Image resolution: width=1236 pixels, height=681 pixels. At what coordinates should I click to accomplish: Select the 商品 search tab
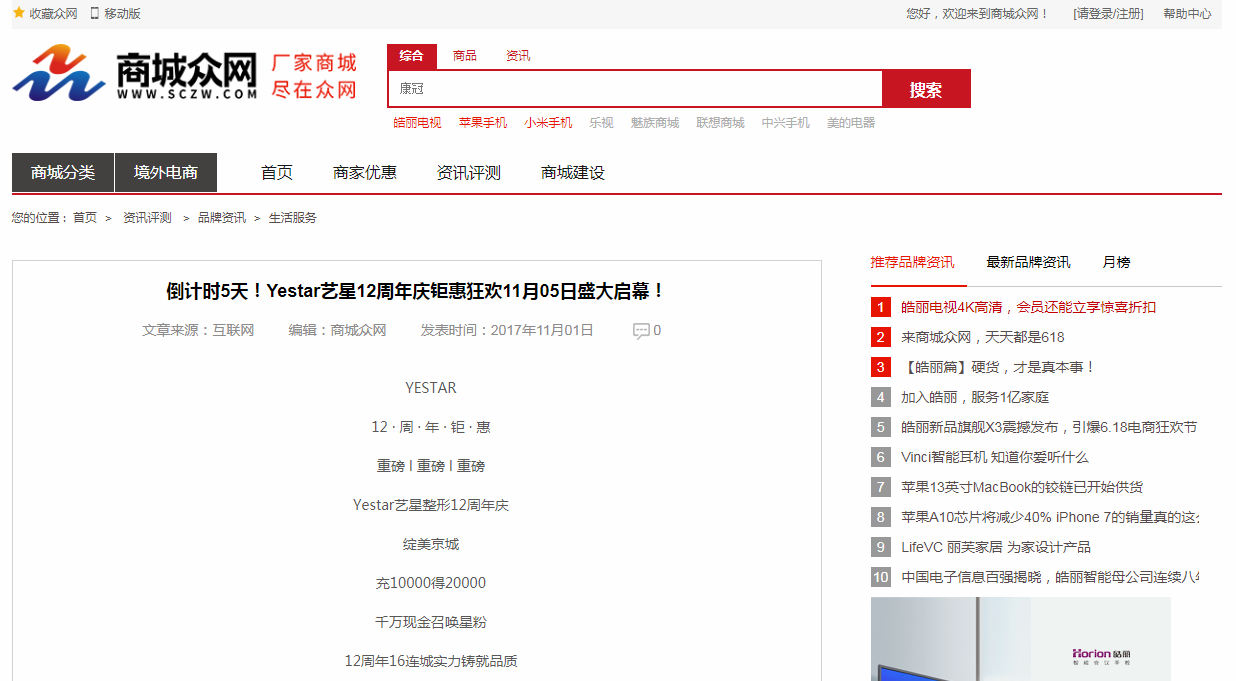click(x=465, y=56)
